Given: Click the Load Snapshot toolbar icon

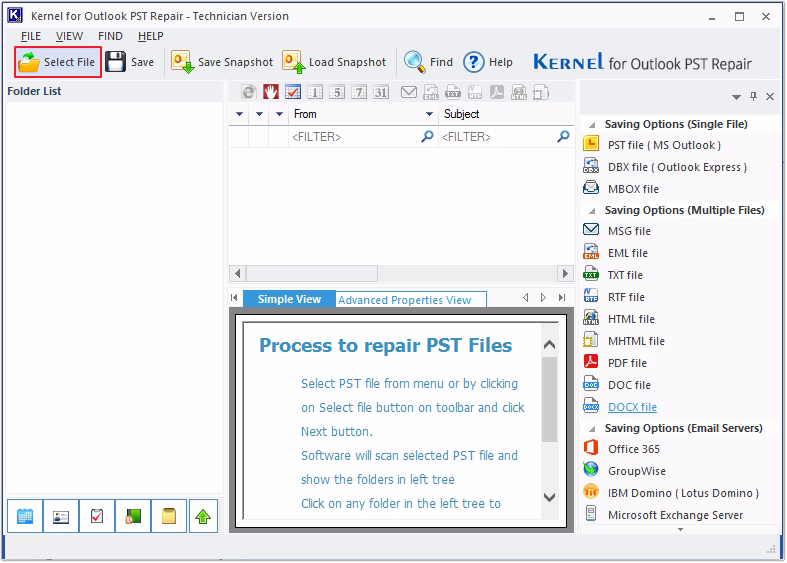Looking at the screenshot, I should [293, 62].
